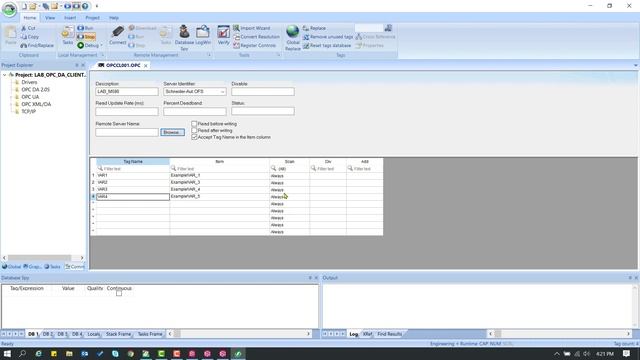The image size is (640, 360).
Task: Open the Tools group dialog launcher
Action: coord(279,55)
